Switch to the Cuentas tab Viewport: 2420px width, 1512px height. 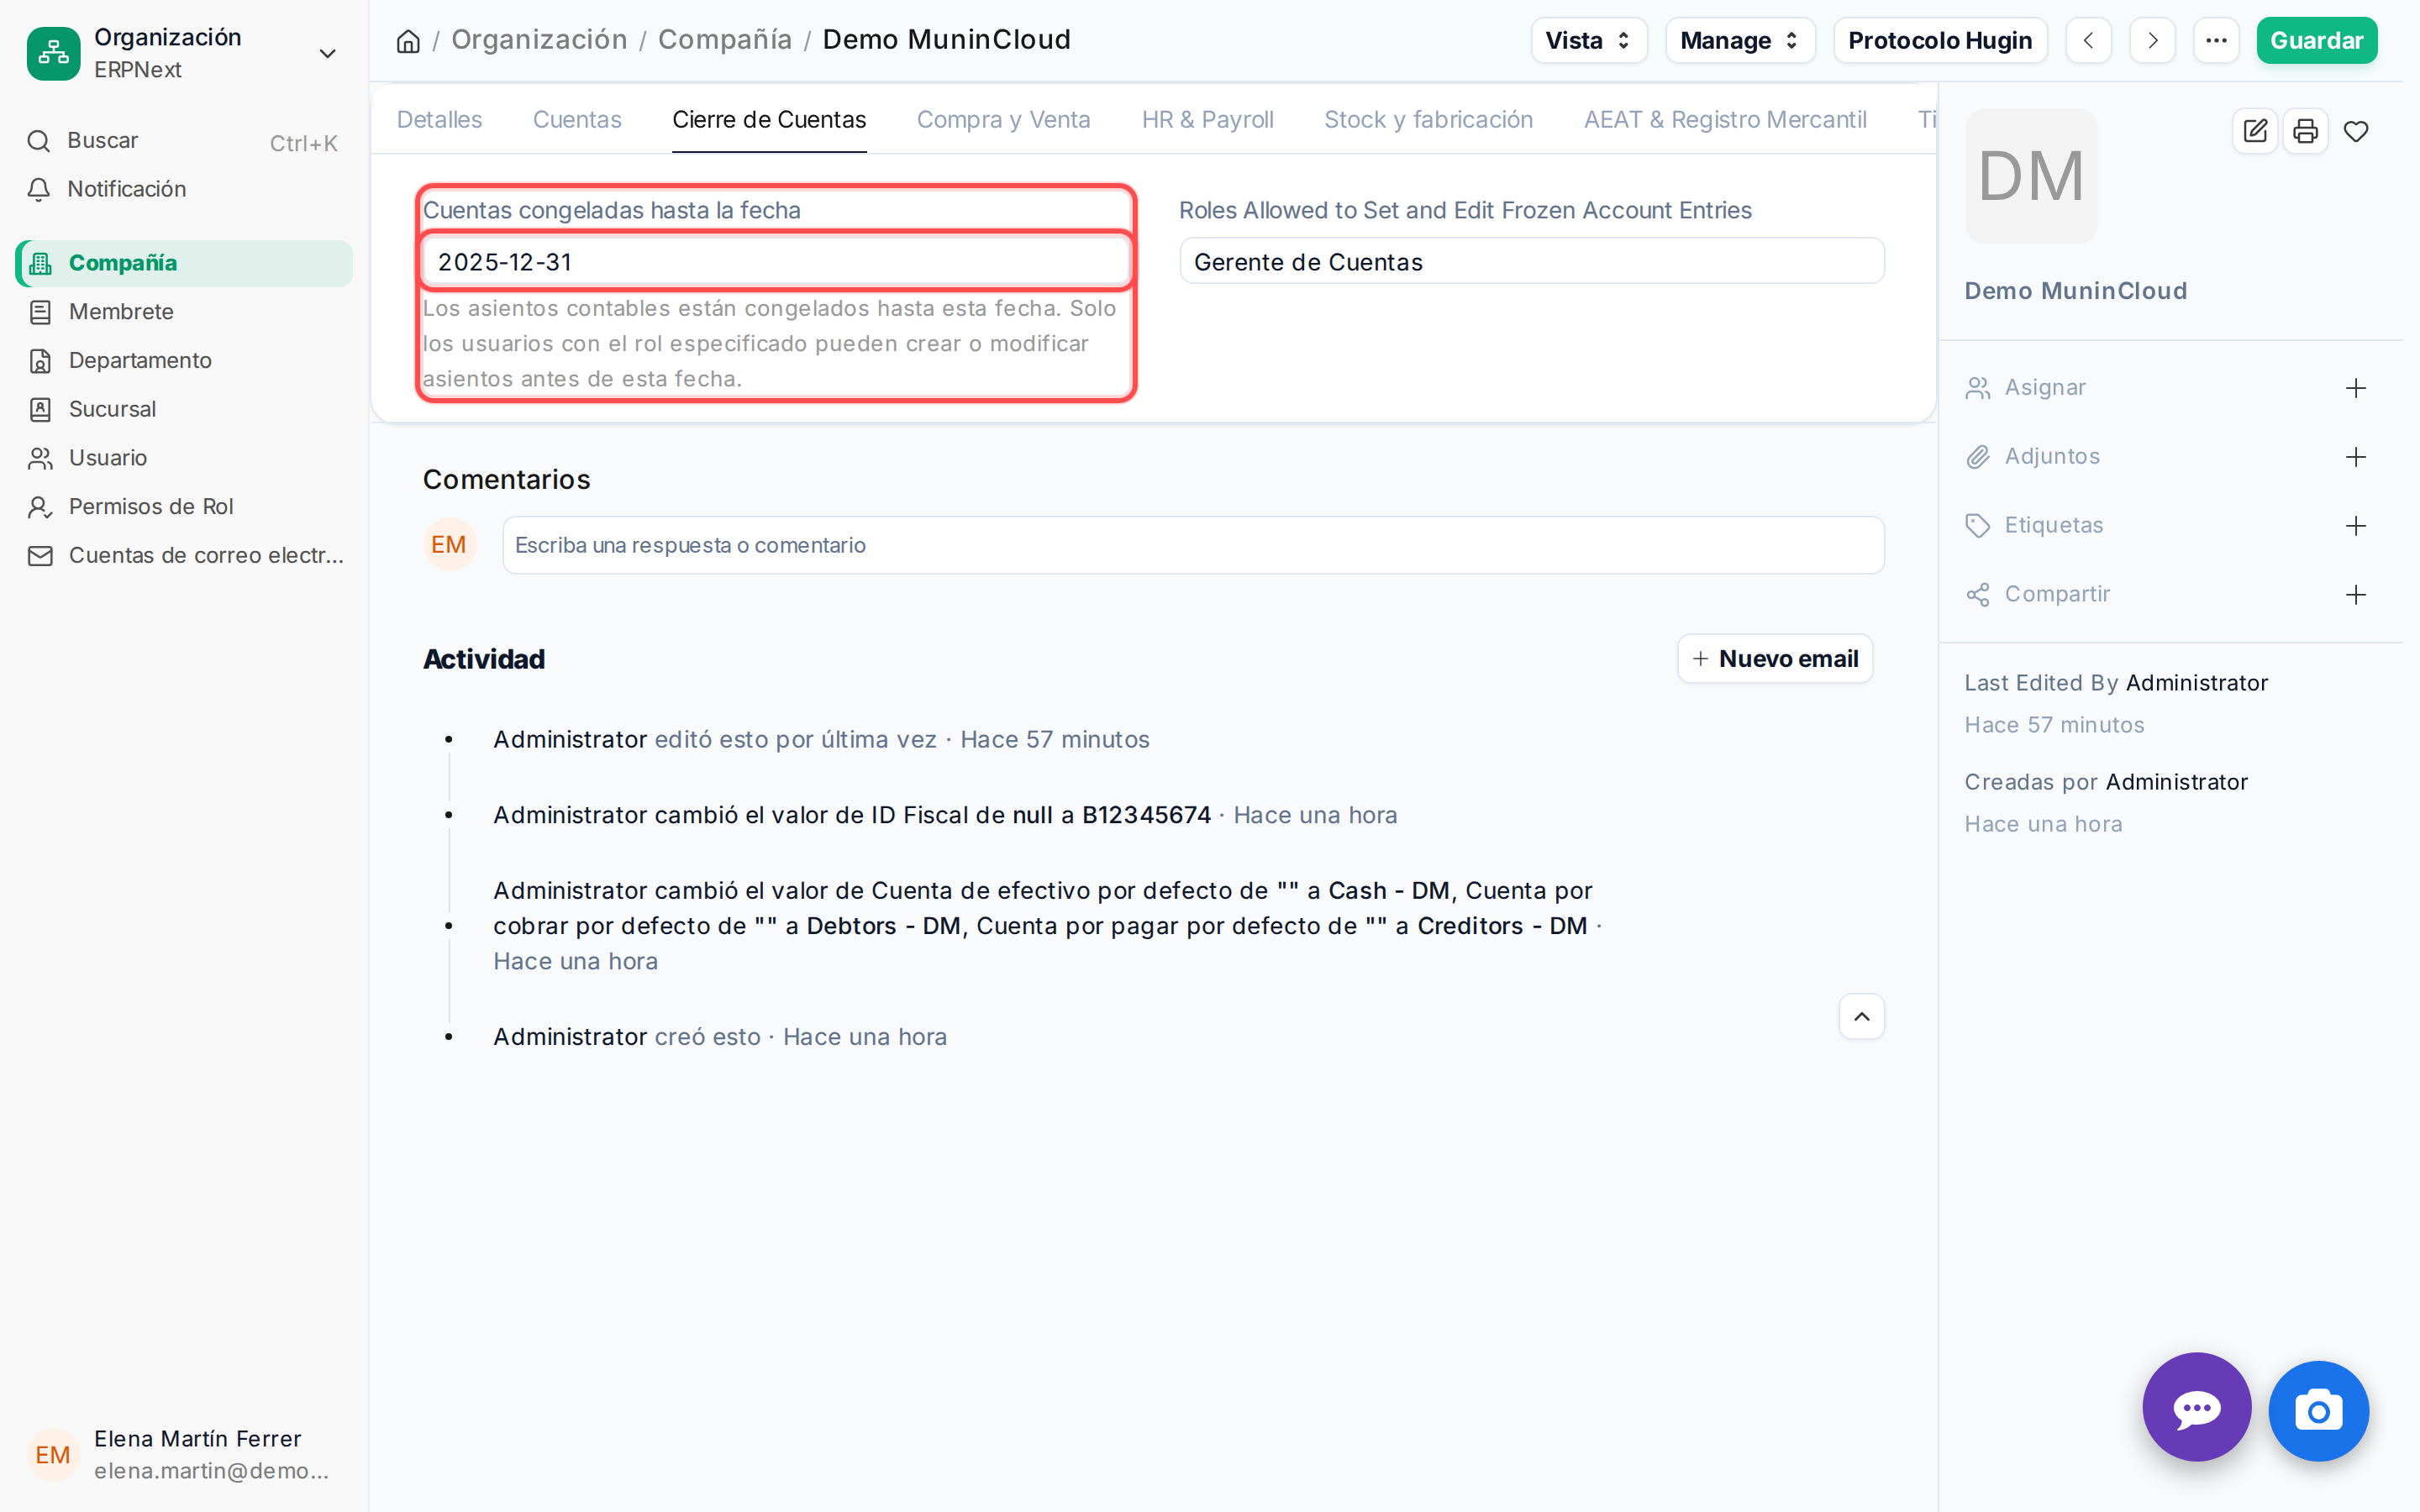tap(577, 120)
